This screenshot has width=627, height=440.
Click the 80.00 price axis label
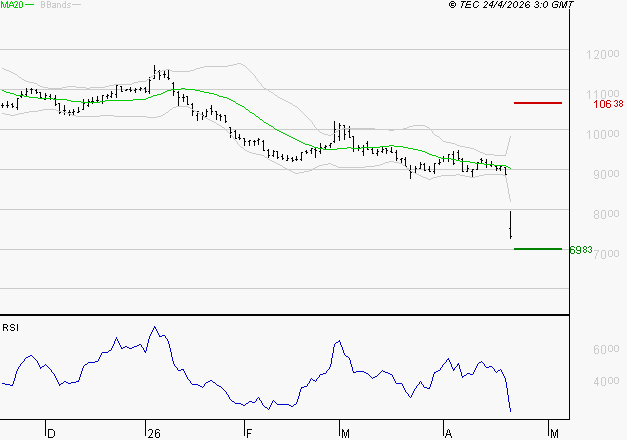click(606, 214)
